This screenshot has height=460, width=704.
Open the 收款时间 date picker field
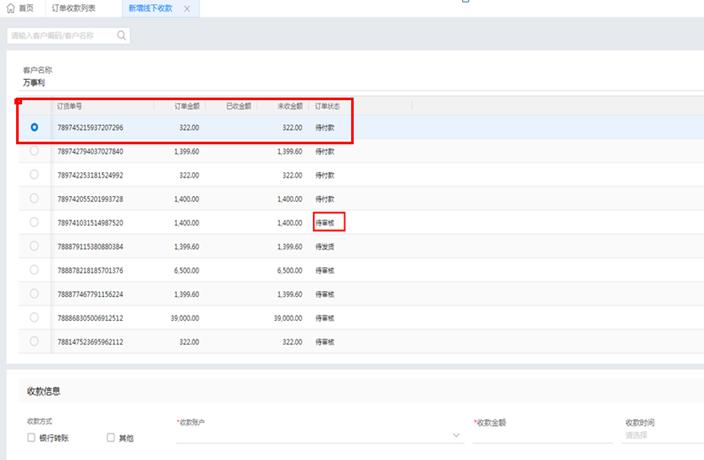coord(663,435)
